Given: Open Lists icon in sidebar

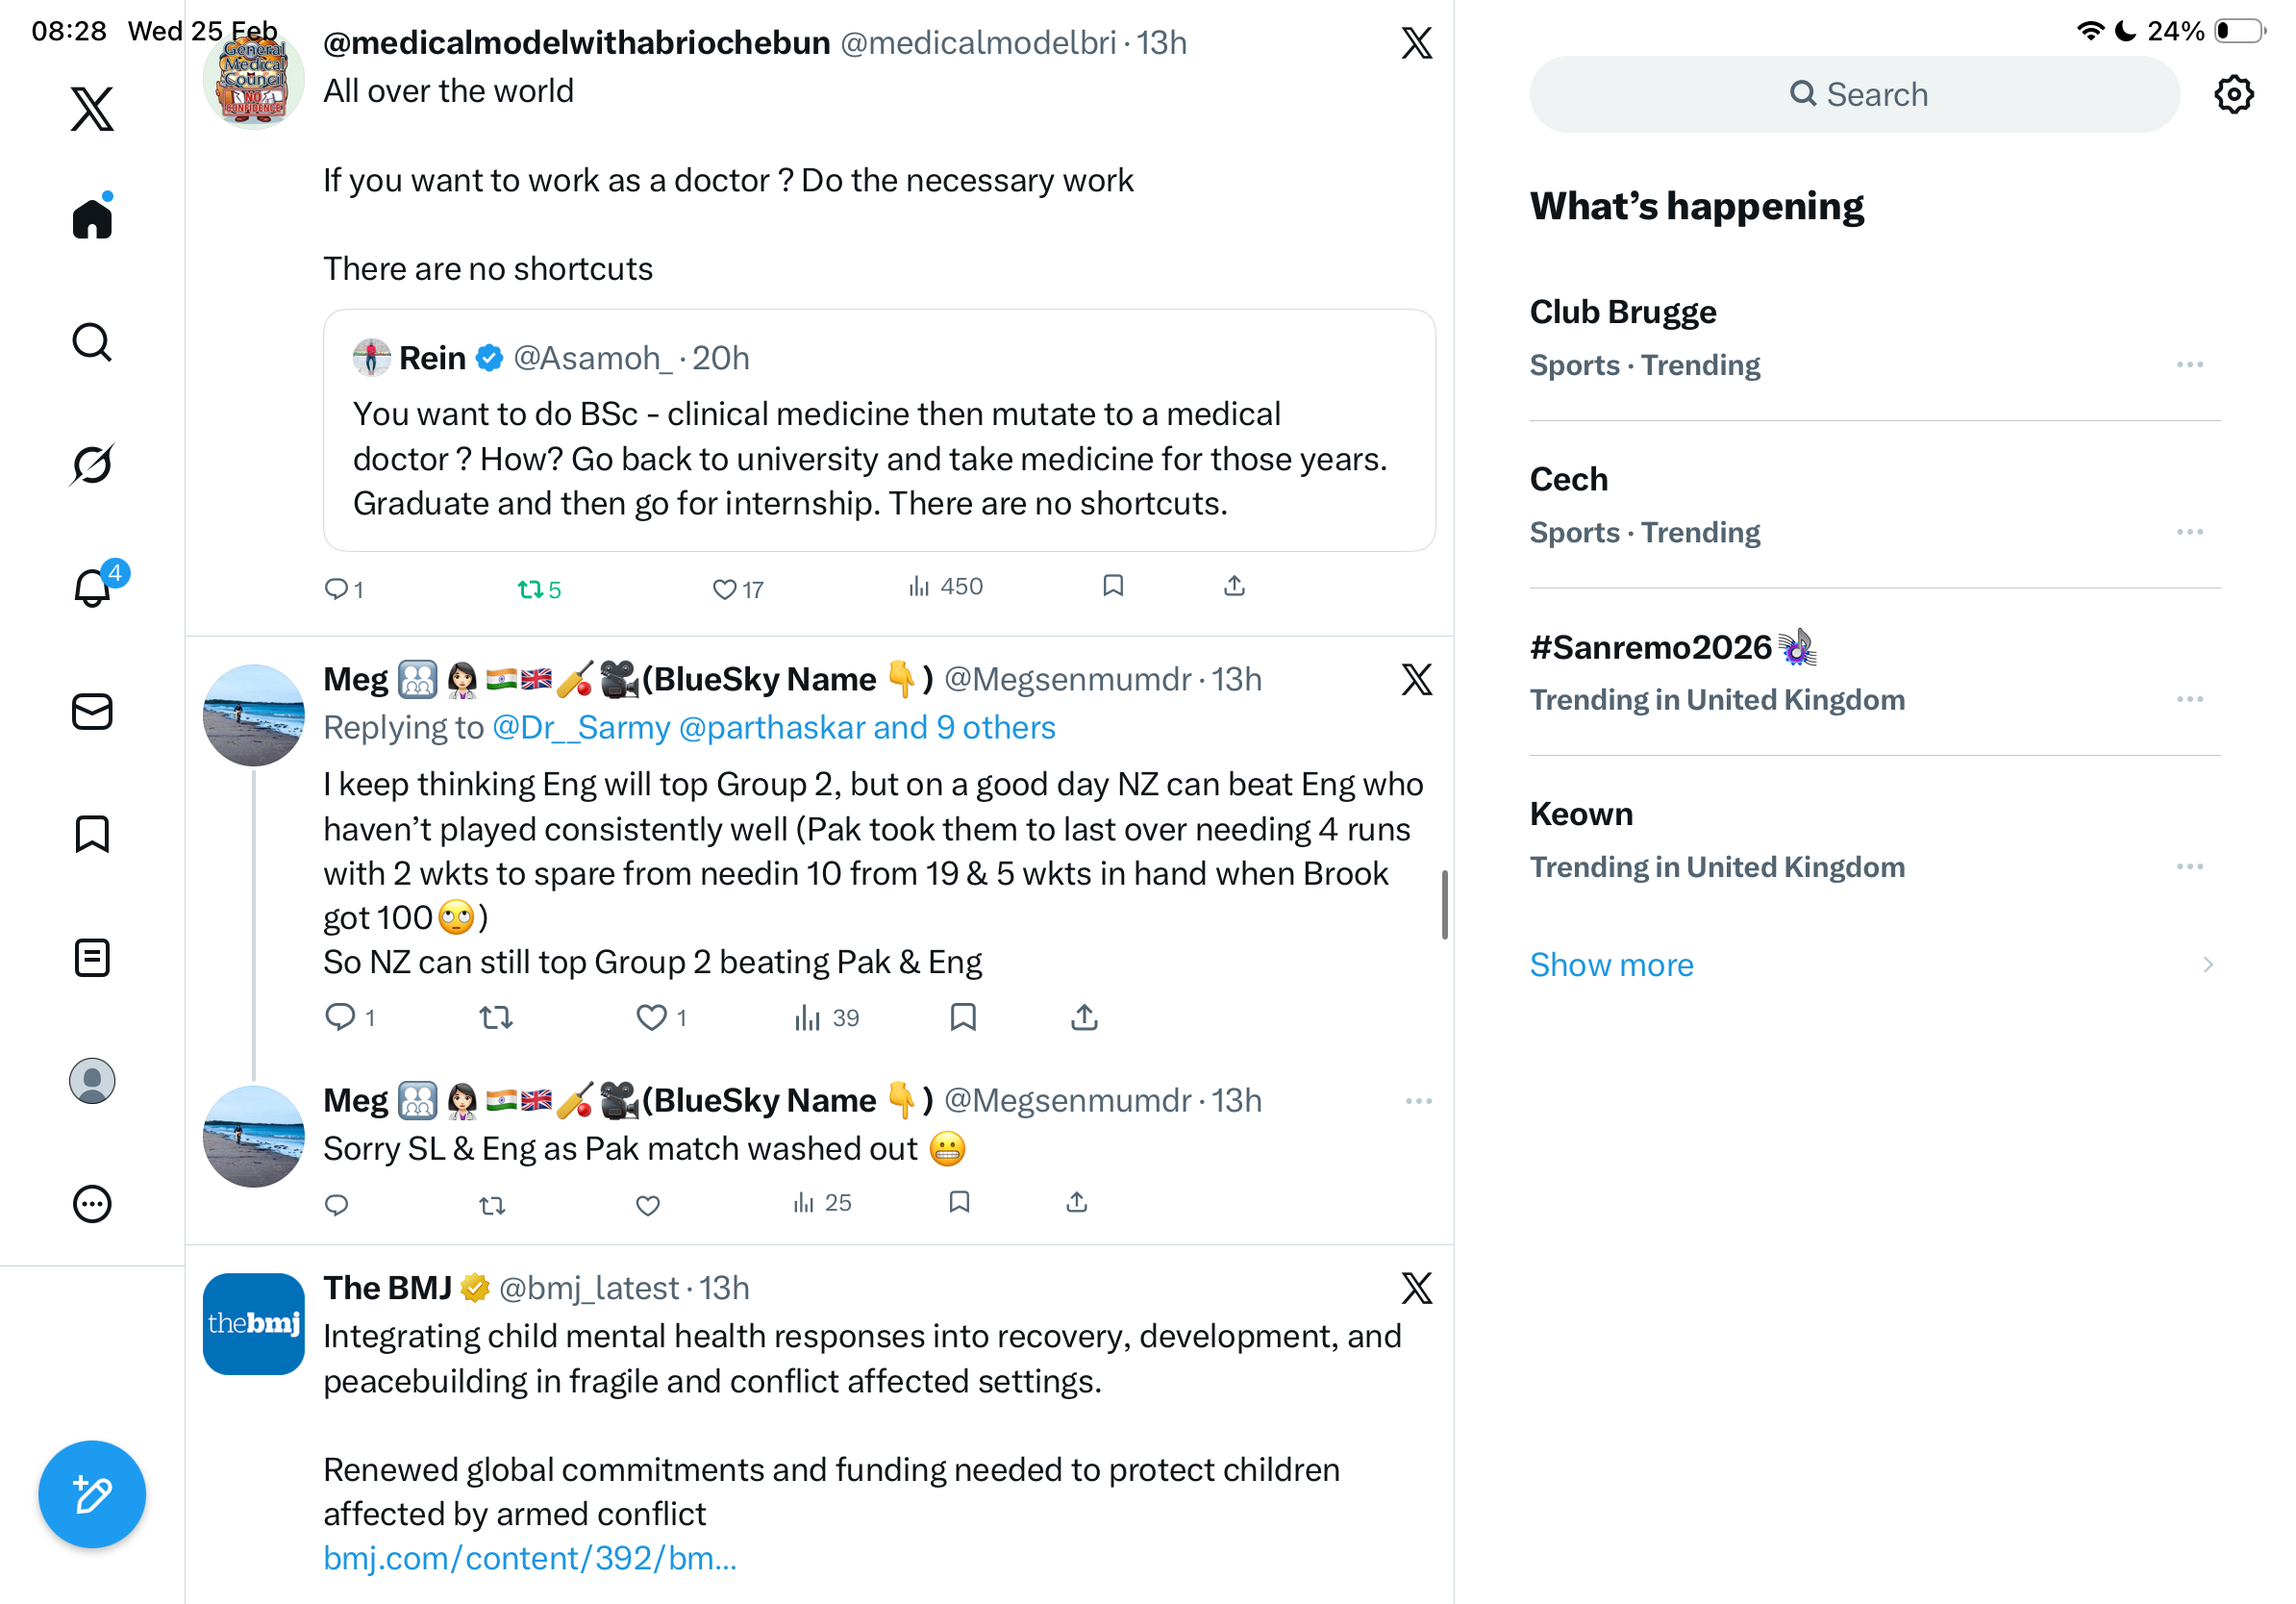Looking at the screenshot, I should coord(92,957).
